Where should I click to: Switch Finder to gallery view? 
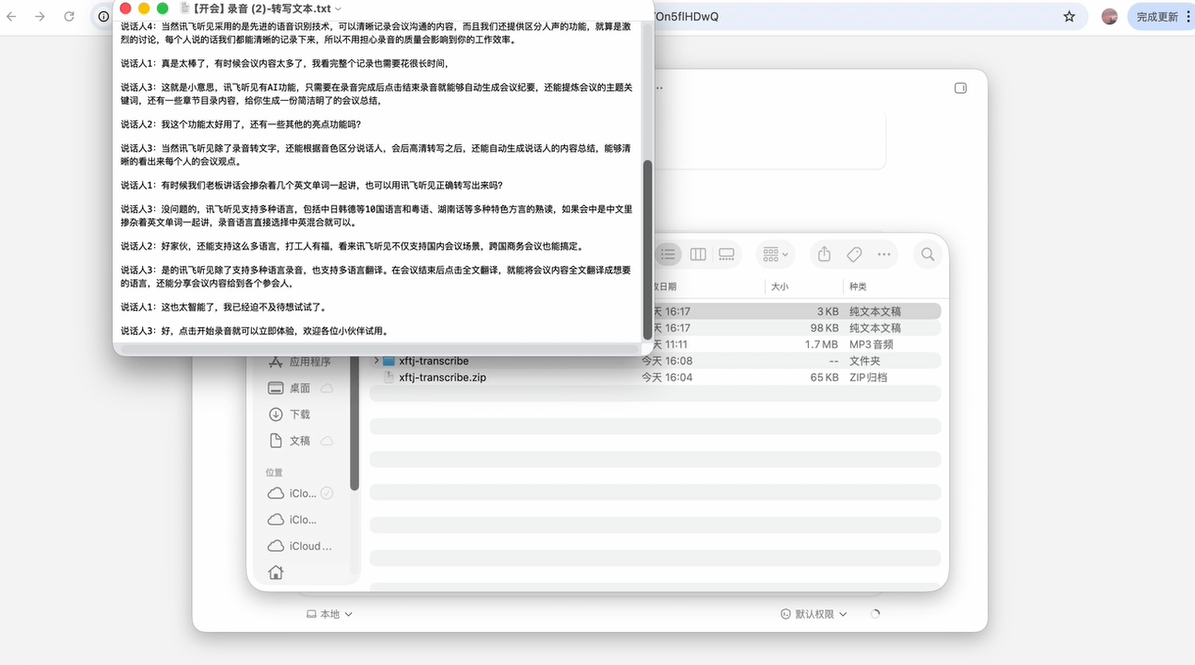point(727,254)
